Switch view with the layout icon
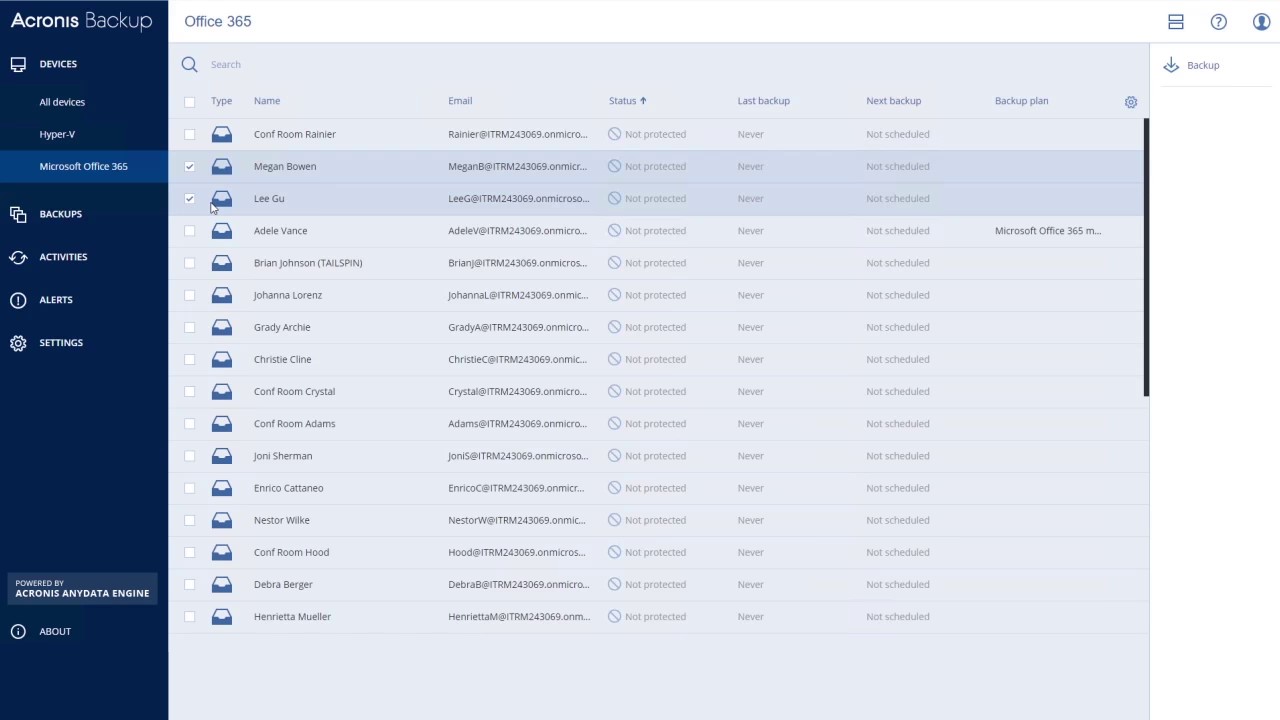The image size is (1280, 720). [x=1176, y=22]
